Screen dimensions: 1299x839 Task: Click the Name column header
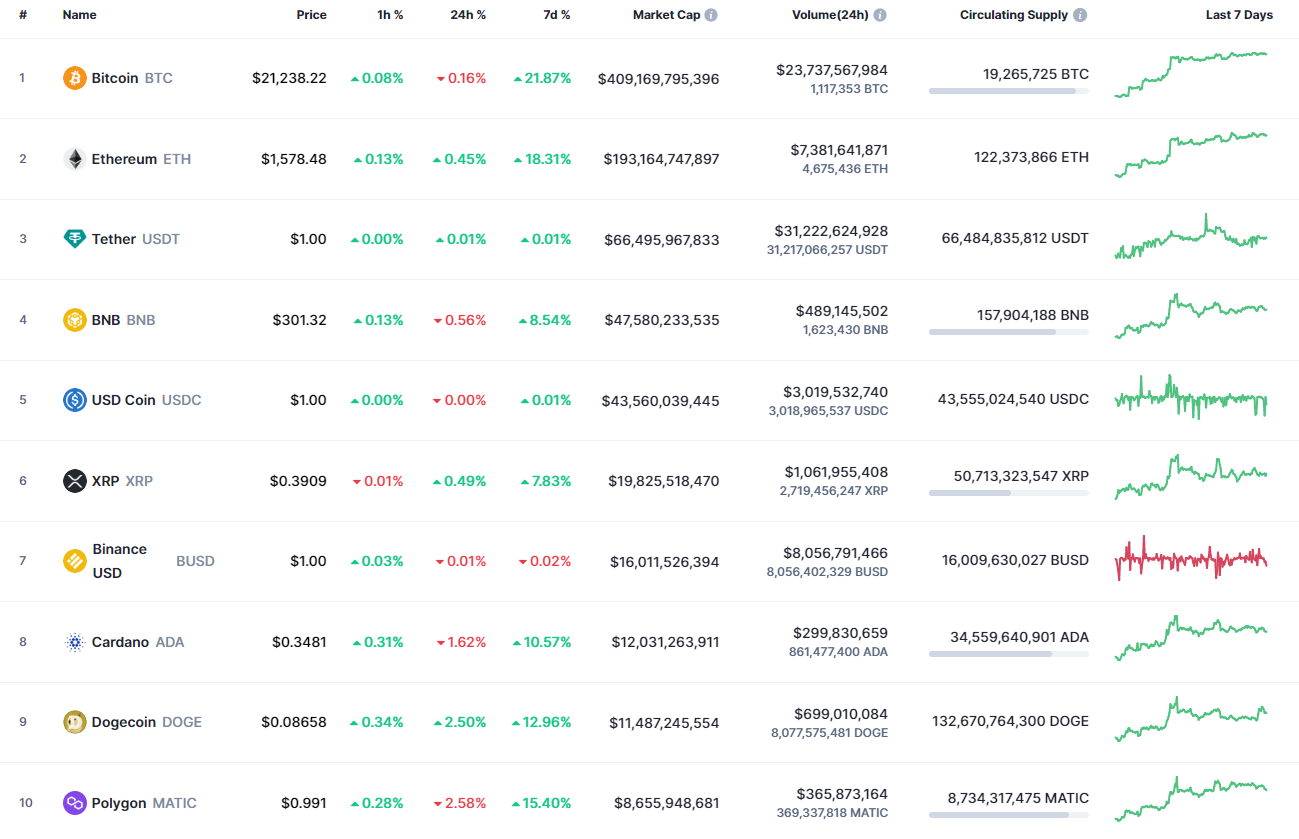[x=80, y=14]
